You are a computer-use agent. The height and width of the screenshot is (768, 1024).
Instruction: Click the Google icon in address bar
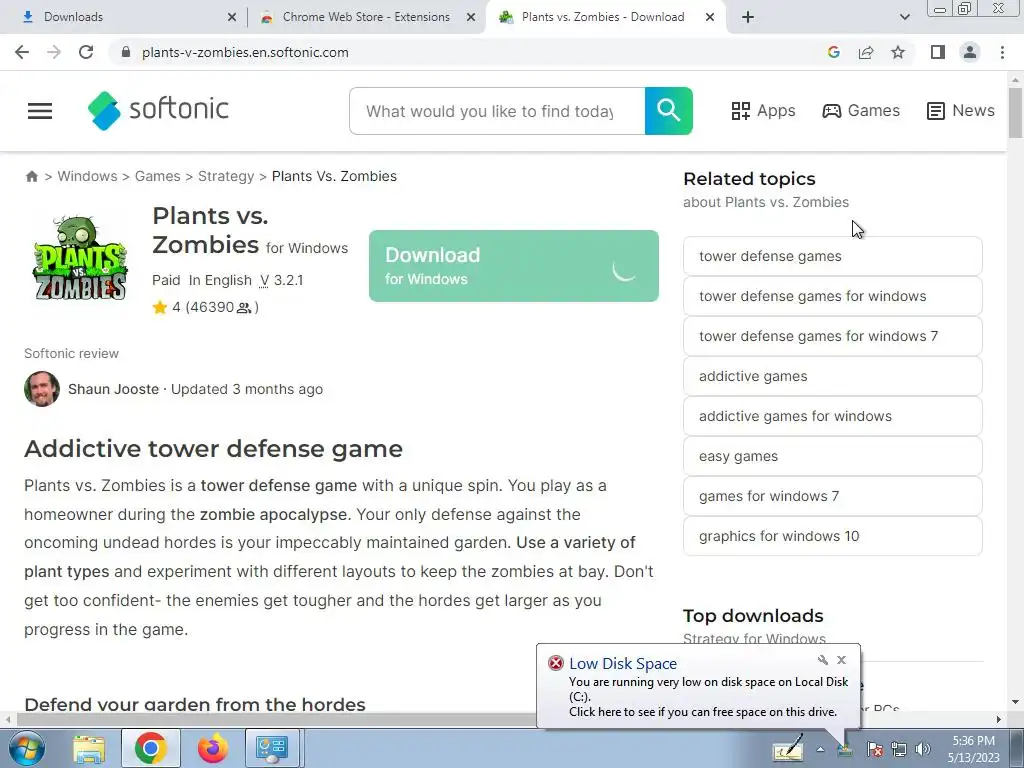coord(833,52)
